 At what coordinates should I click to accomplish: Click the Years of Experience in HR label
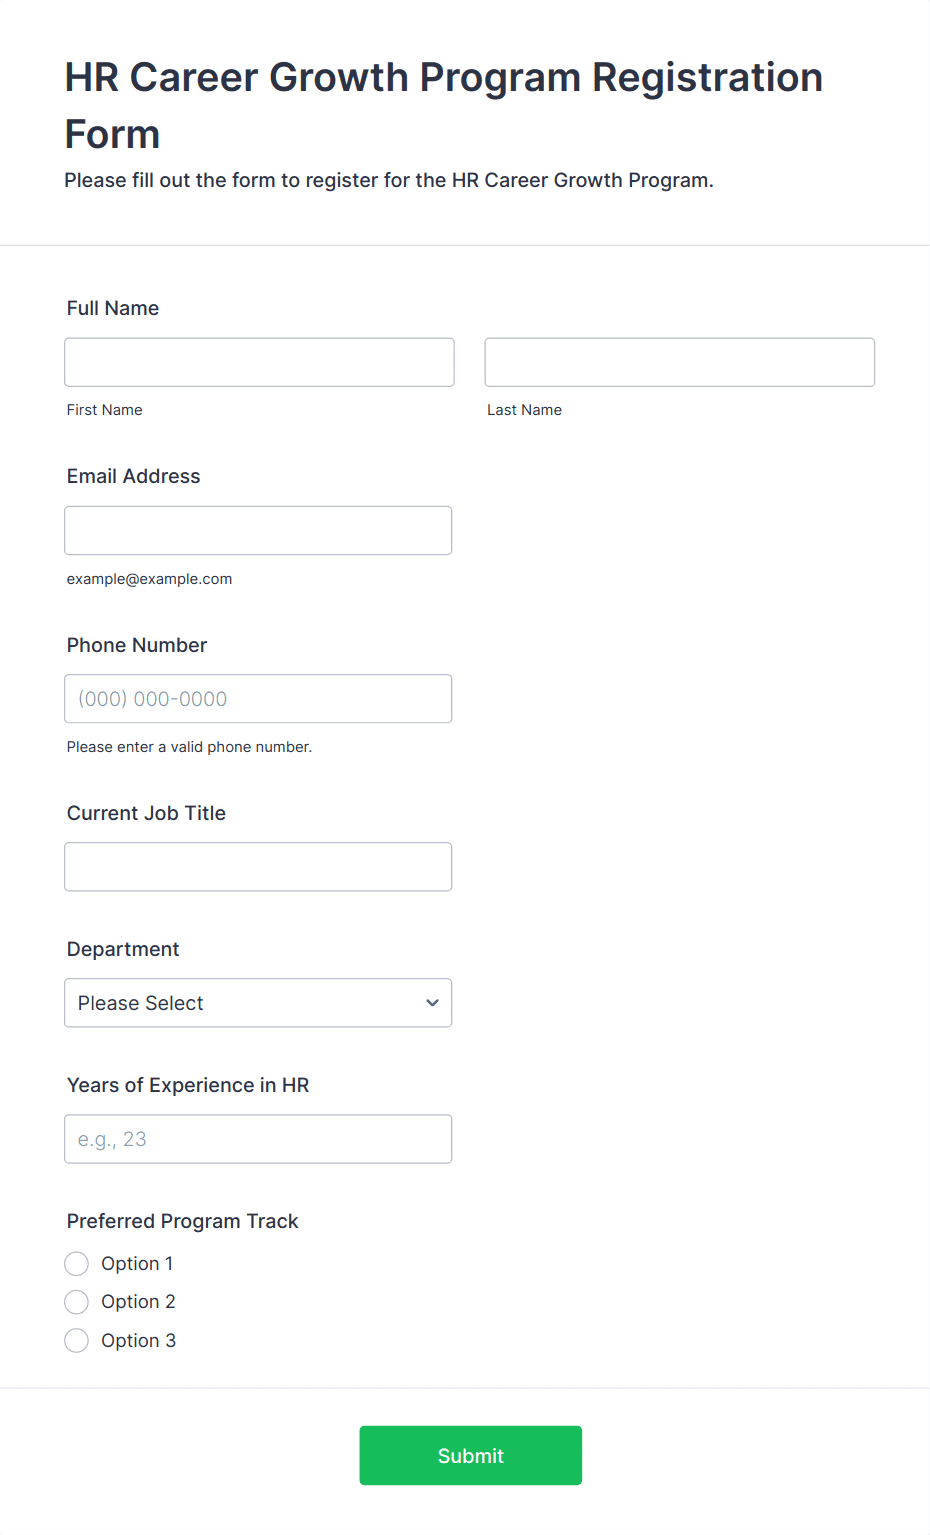pyautogui.click(x=188, y=1085)
